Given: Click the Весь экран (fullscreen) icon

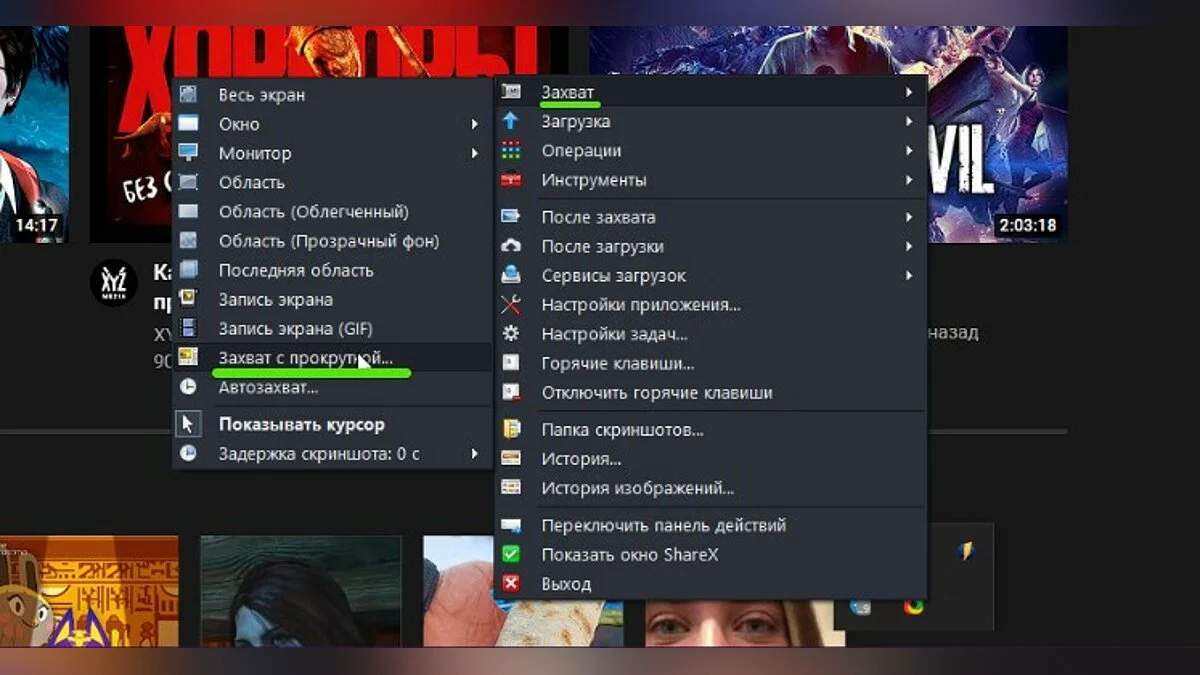Looking at the screenshot, I should pos(188,95).
